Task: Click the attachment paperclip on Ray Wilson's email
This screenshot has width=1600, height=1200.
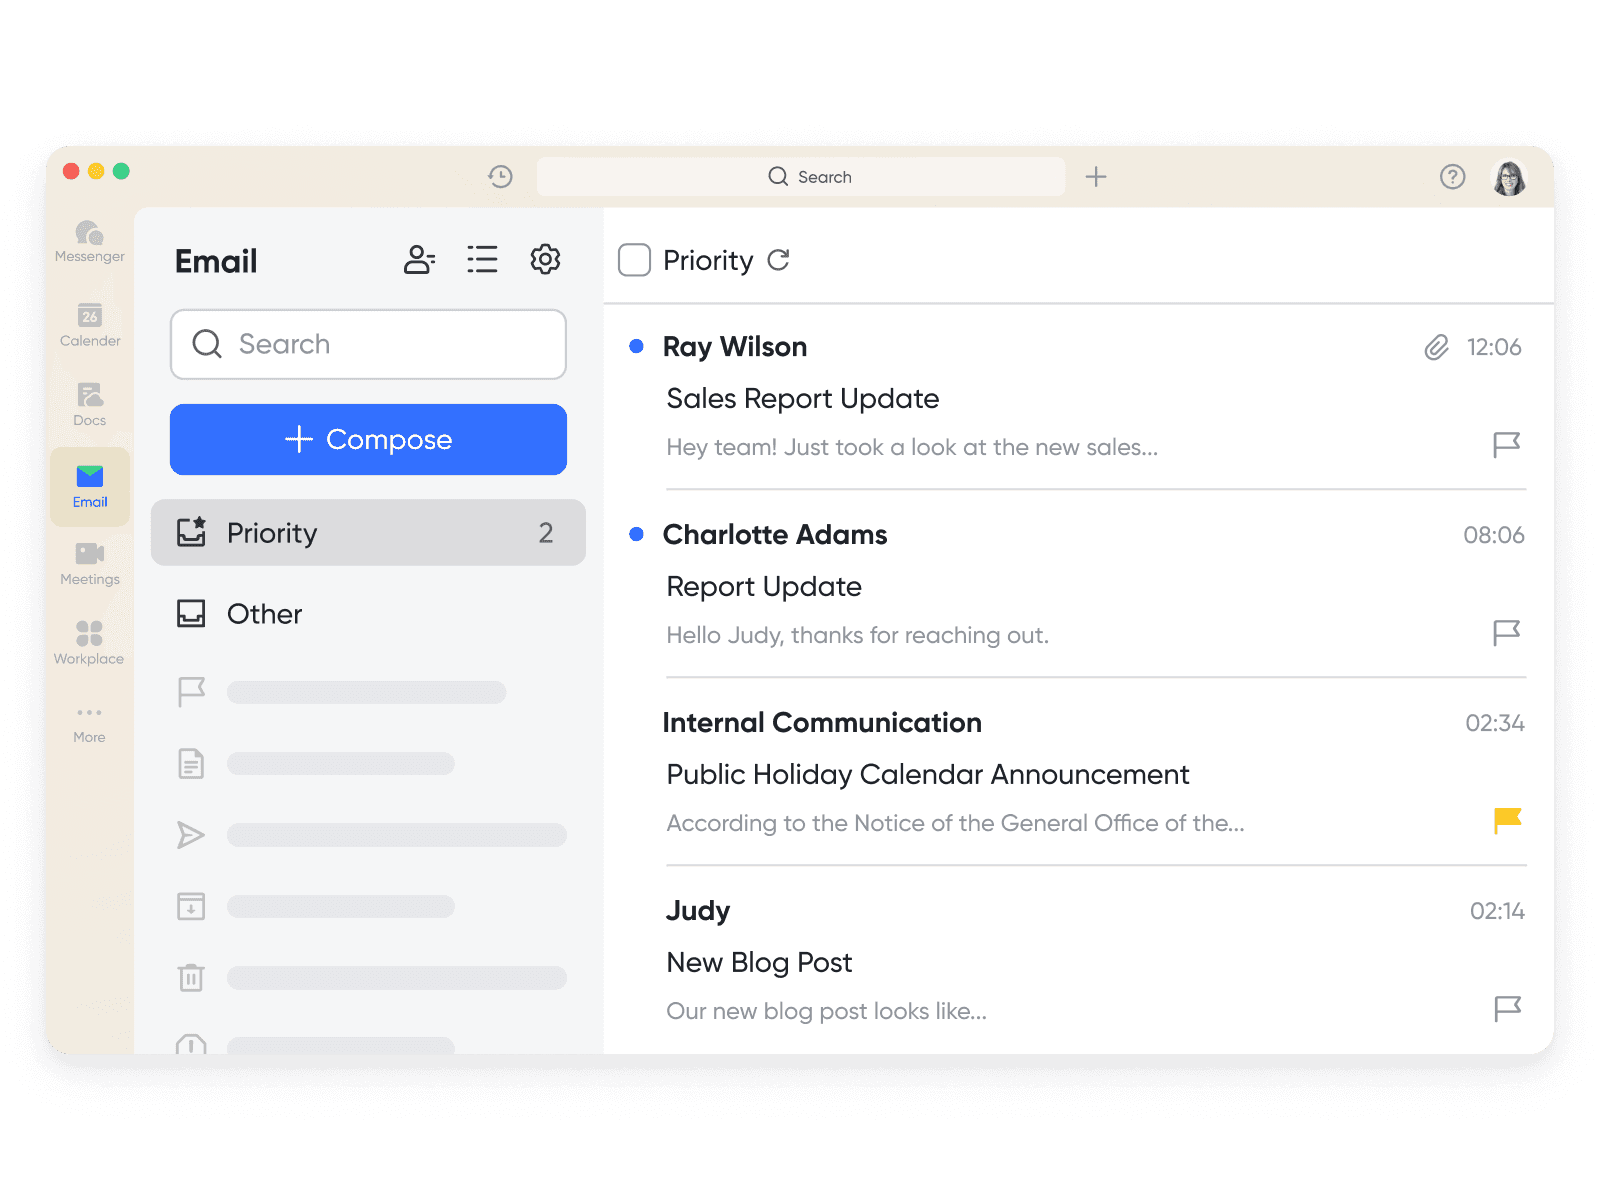Action: pos(1437,347)
